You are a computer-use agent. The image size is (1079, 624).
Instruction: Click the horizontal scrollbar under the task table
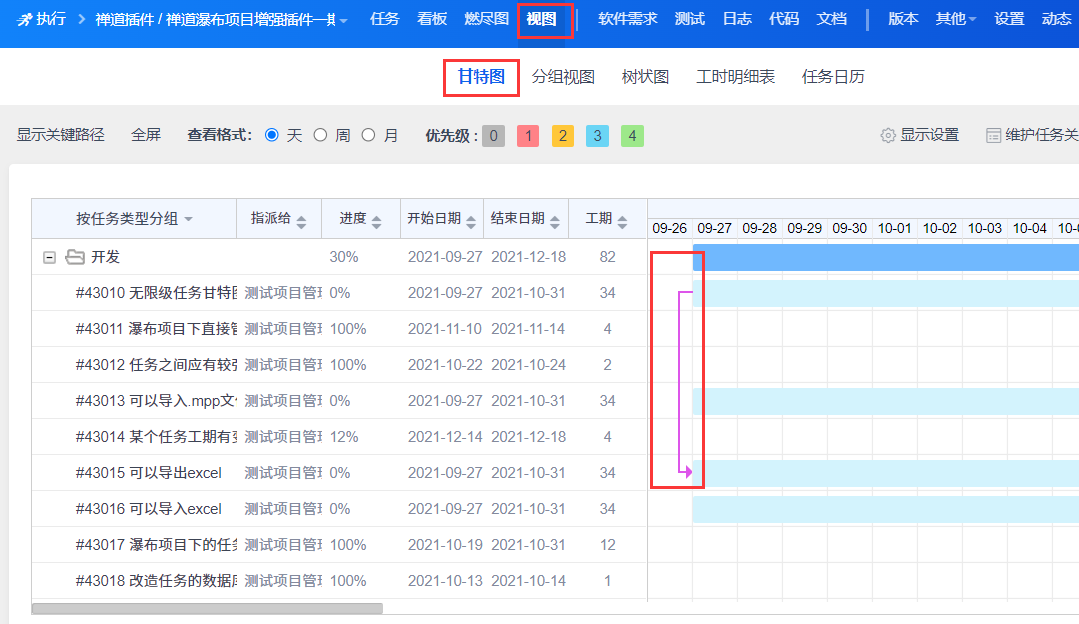[x=207, y=608]
